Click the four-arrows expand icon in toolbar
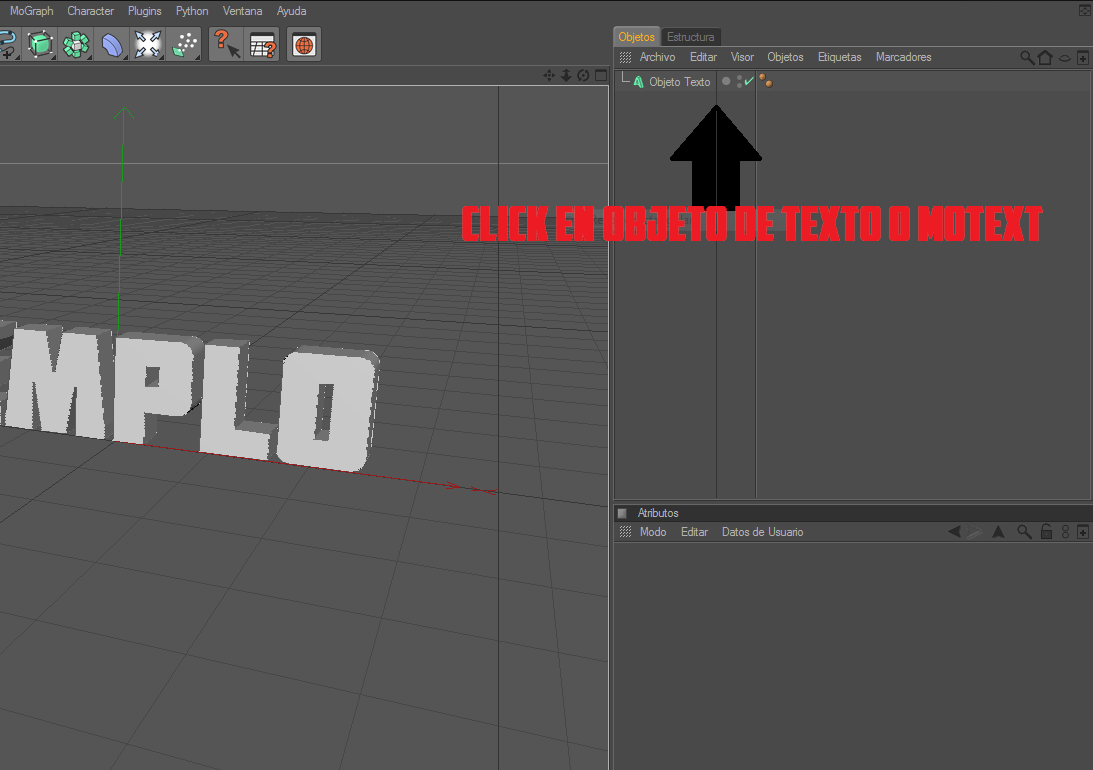 (148, 44)
